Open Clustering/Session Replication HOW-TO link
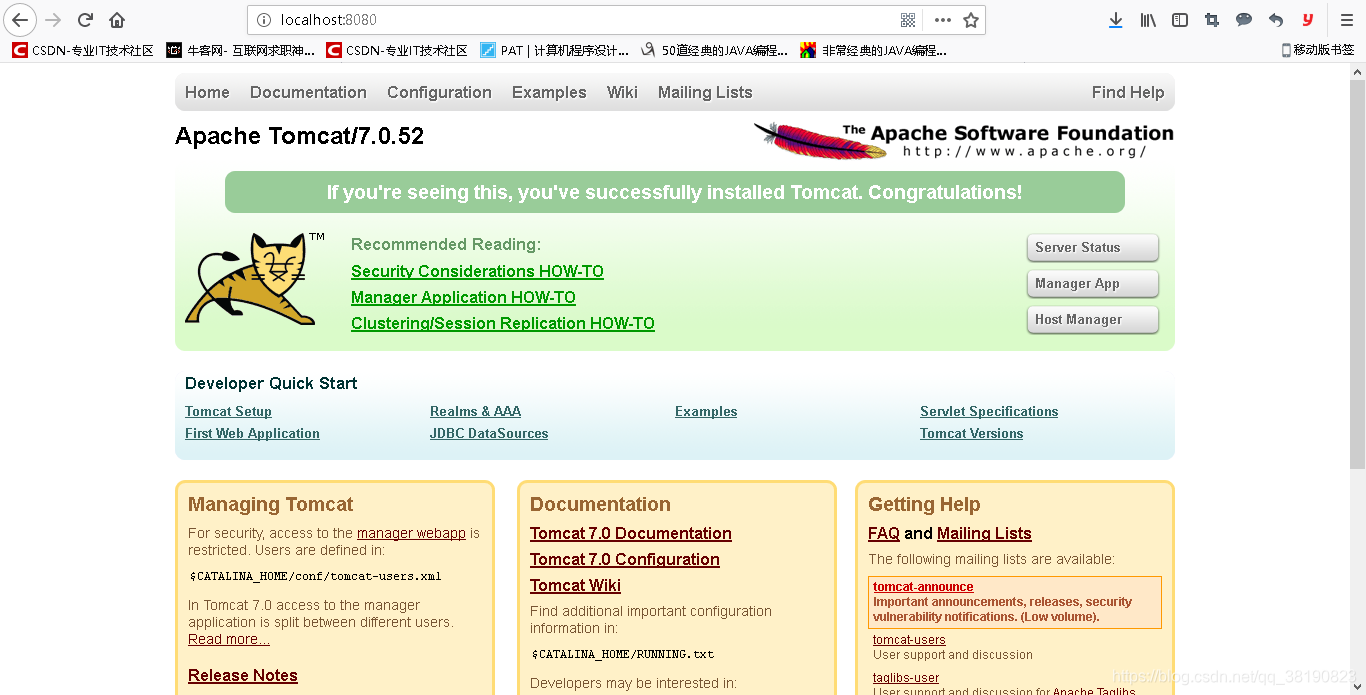The height and width of the screenshot is (695, 1366). pyautogui.click(x=503, y=323)
